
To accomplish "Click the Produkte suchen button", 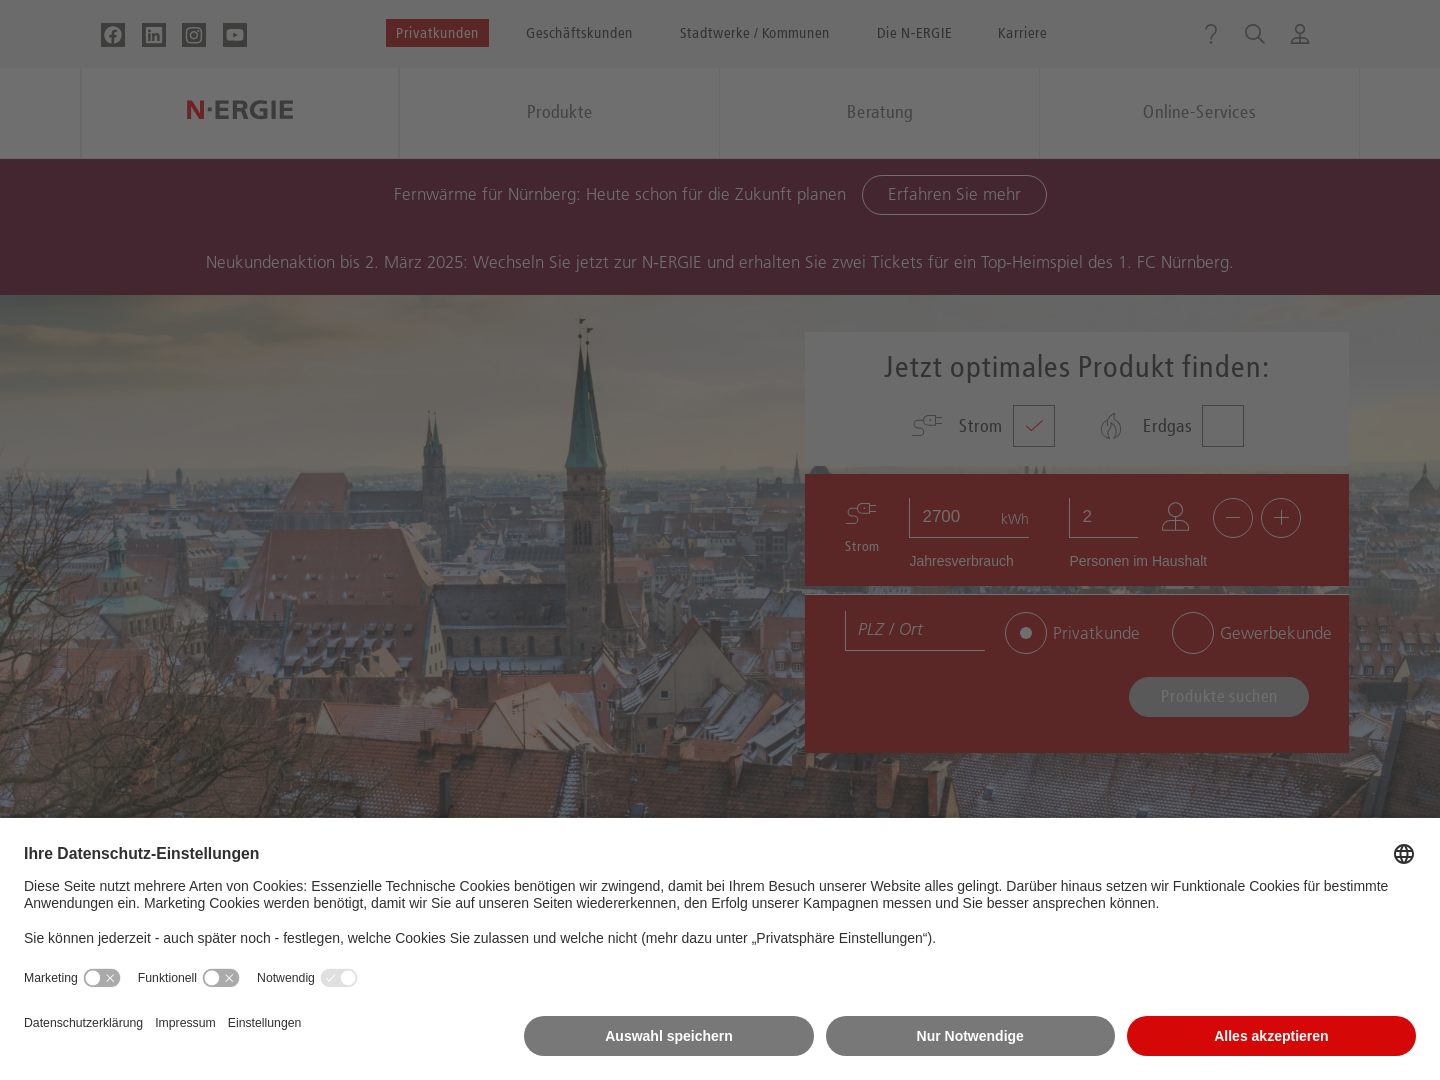I will [x=1219, y=697].
